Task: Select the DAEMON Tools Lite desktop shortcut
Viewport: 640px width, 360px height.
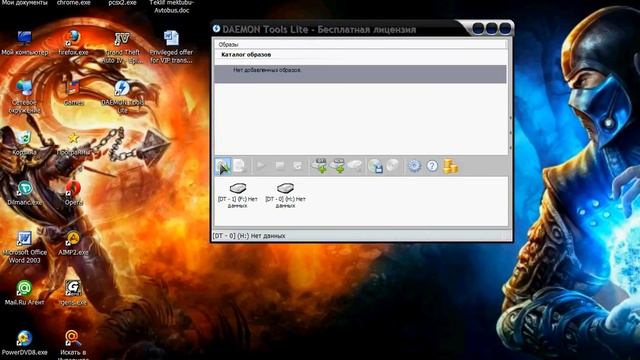Action: point(122,97)
